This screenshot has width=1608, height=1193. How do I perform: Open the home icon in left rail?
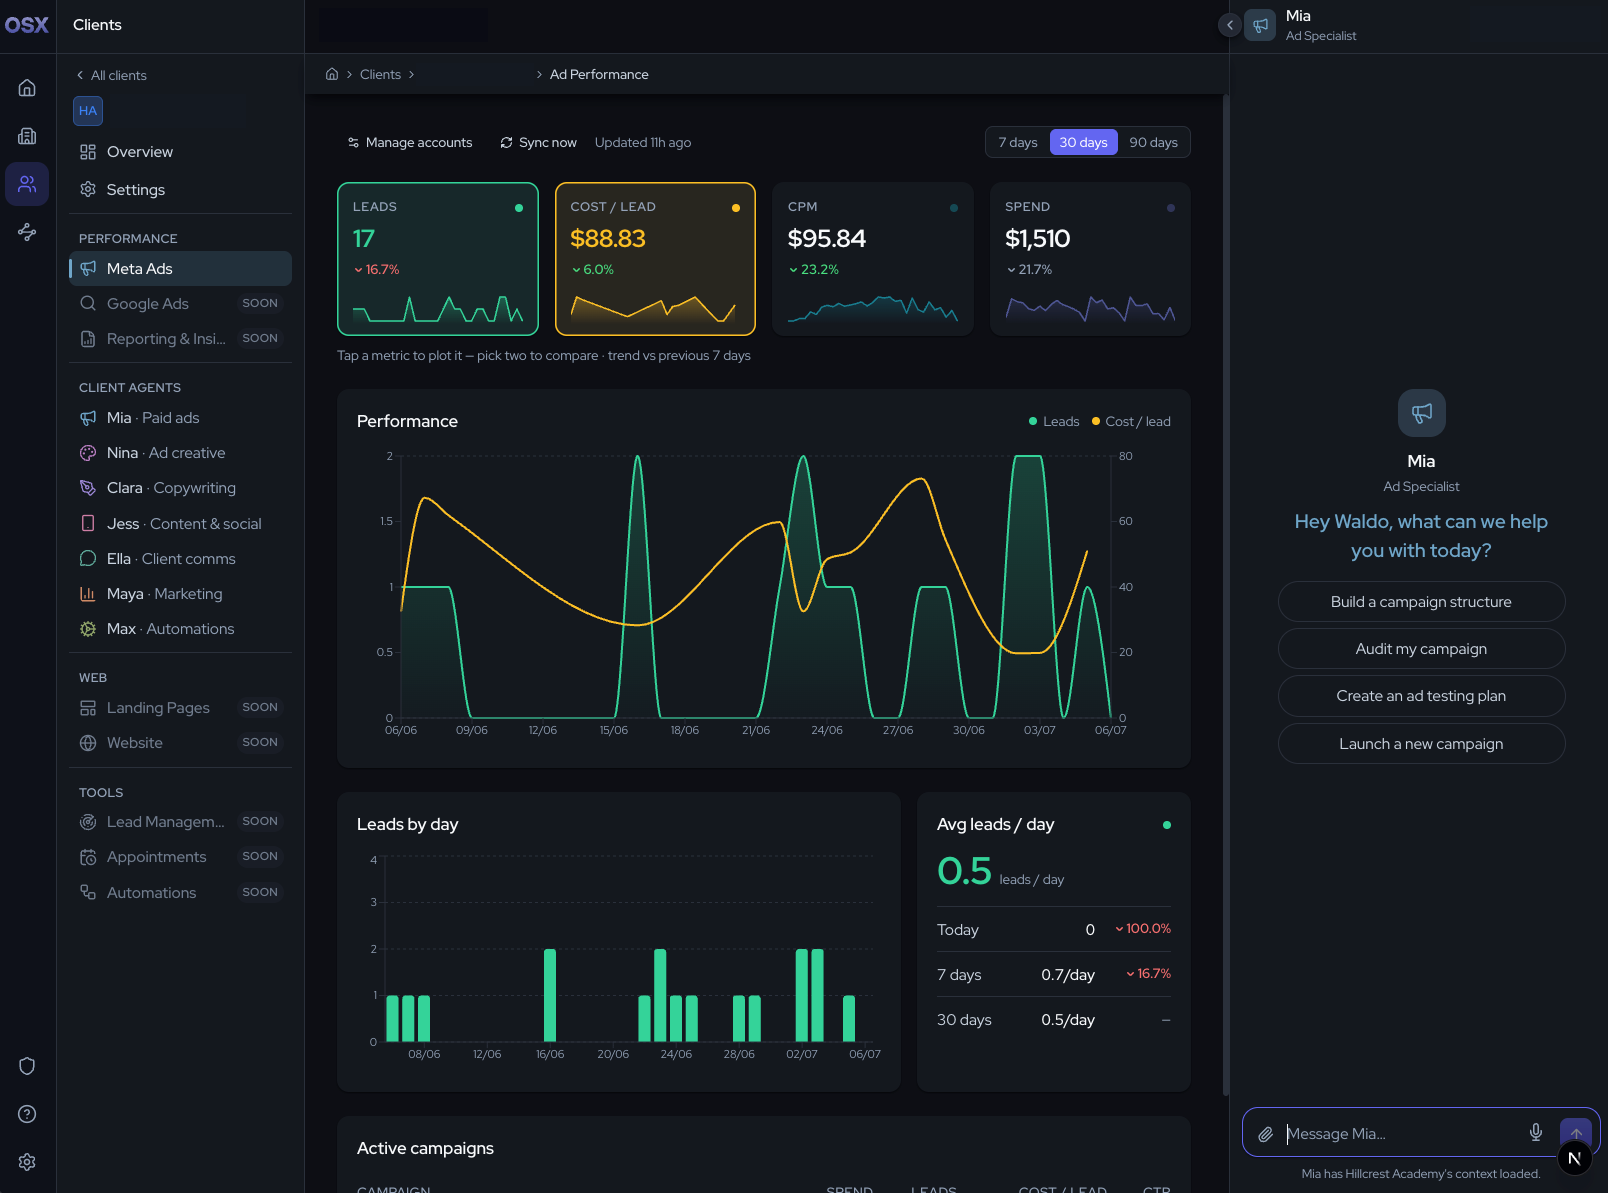click(27, 88)
